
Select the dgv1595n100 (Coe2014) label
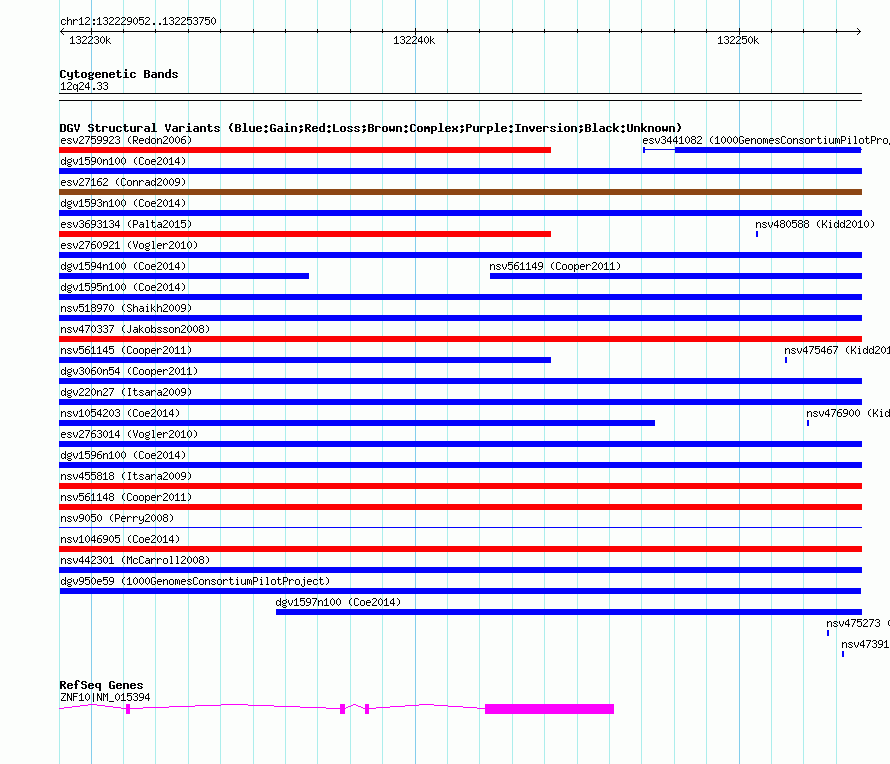[x=123, y=287]
